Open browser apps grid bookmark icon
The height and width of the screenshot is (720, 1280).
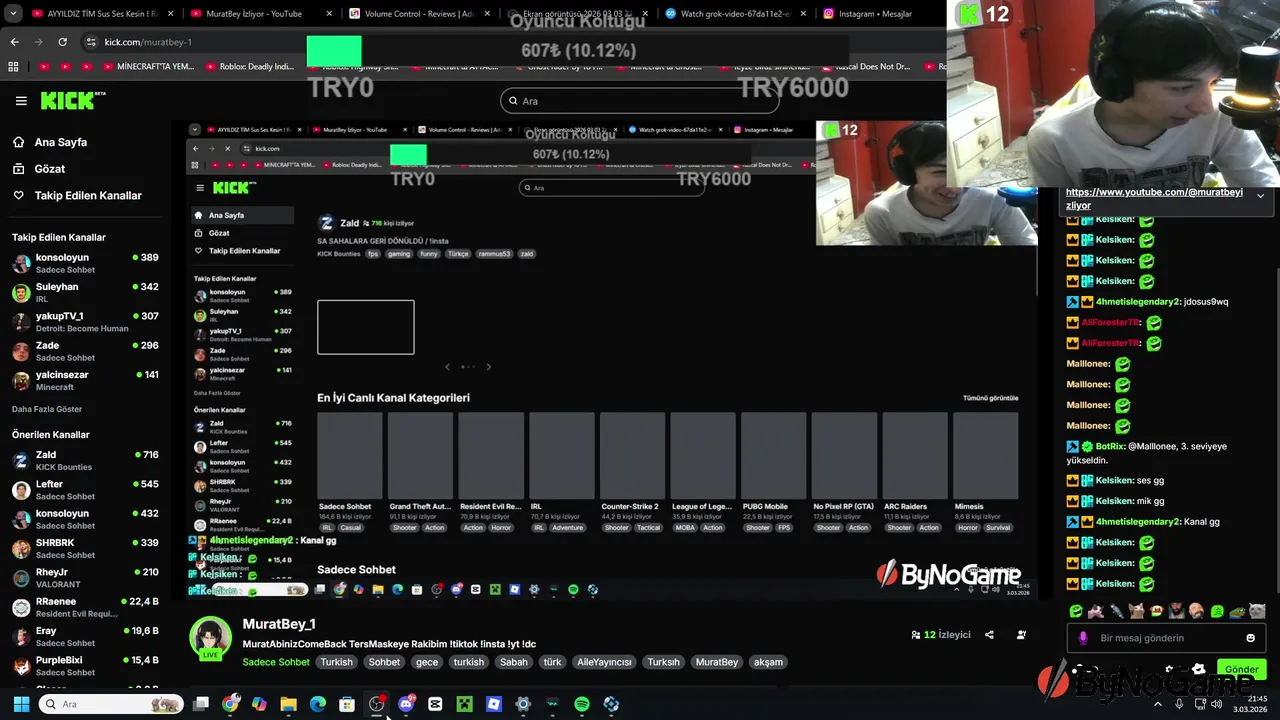pos(13,67)
